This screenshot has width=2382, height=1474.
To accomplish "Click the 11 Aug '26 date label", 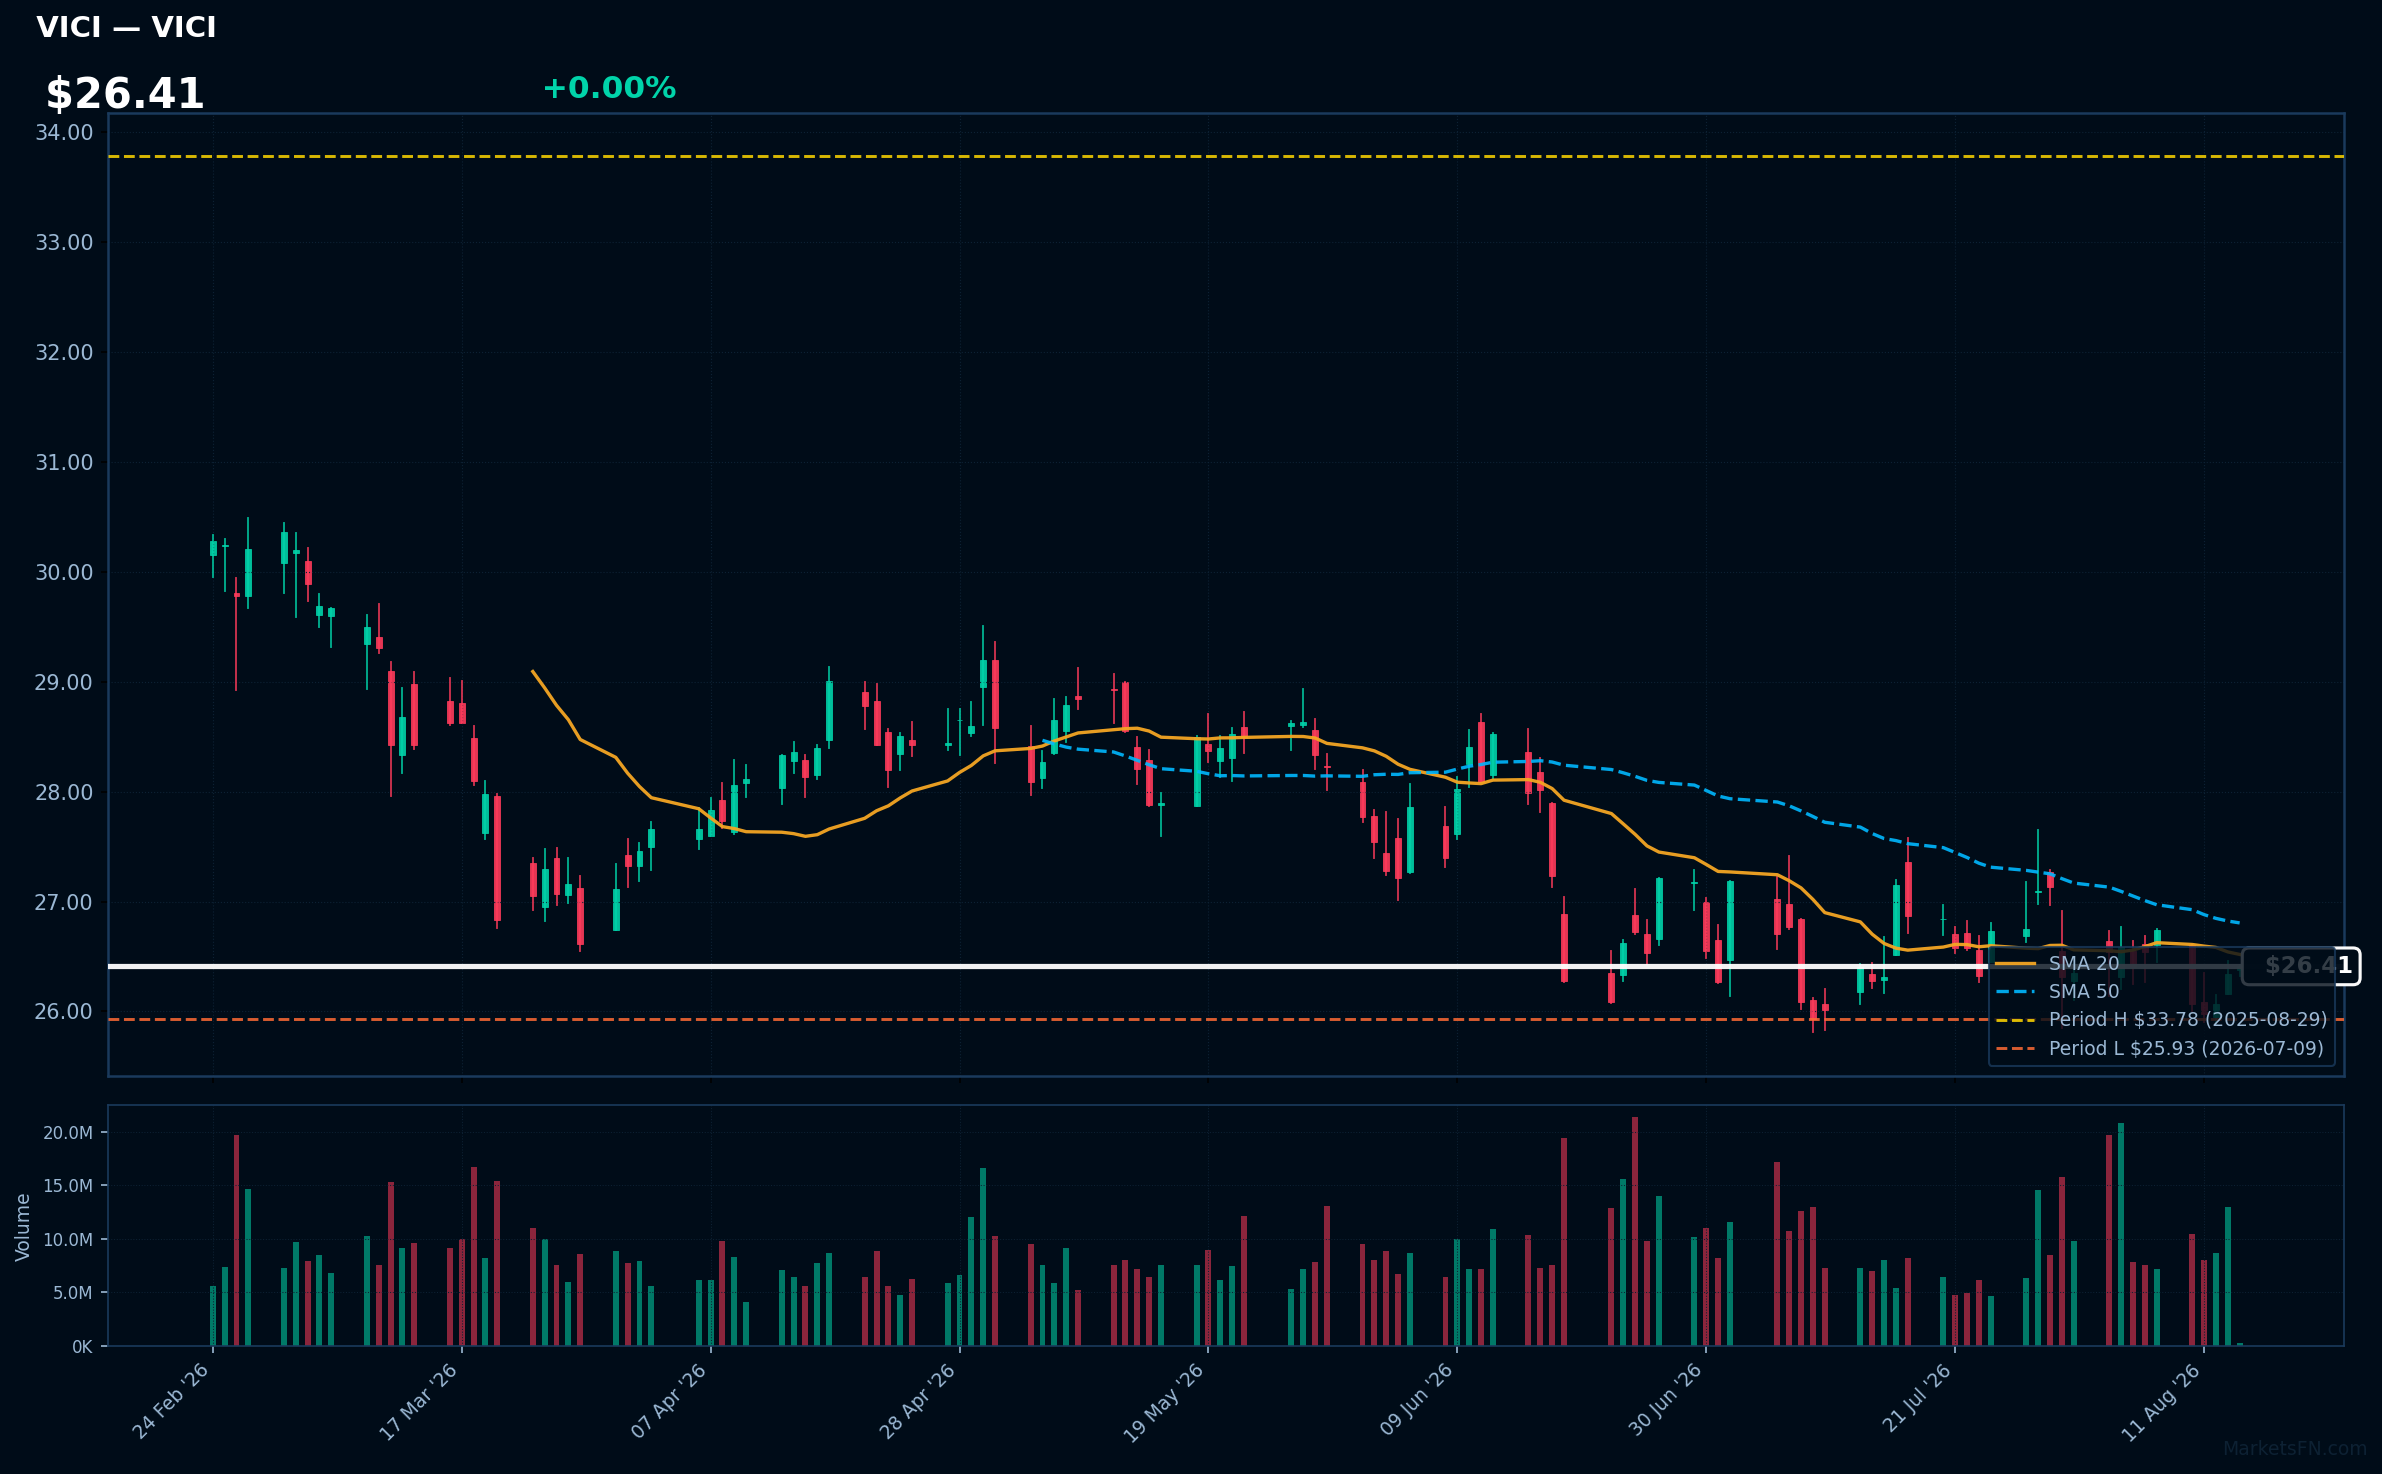I will (x=2161, y=1402).
